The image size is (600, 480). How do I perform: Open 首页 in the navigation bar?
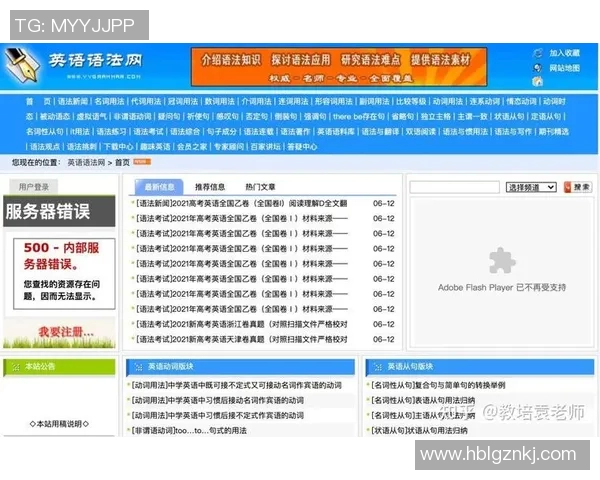coord(38,101)
